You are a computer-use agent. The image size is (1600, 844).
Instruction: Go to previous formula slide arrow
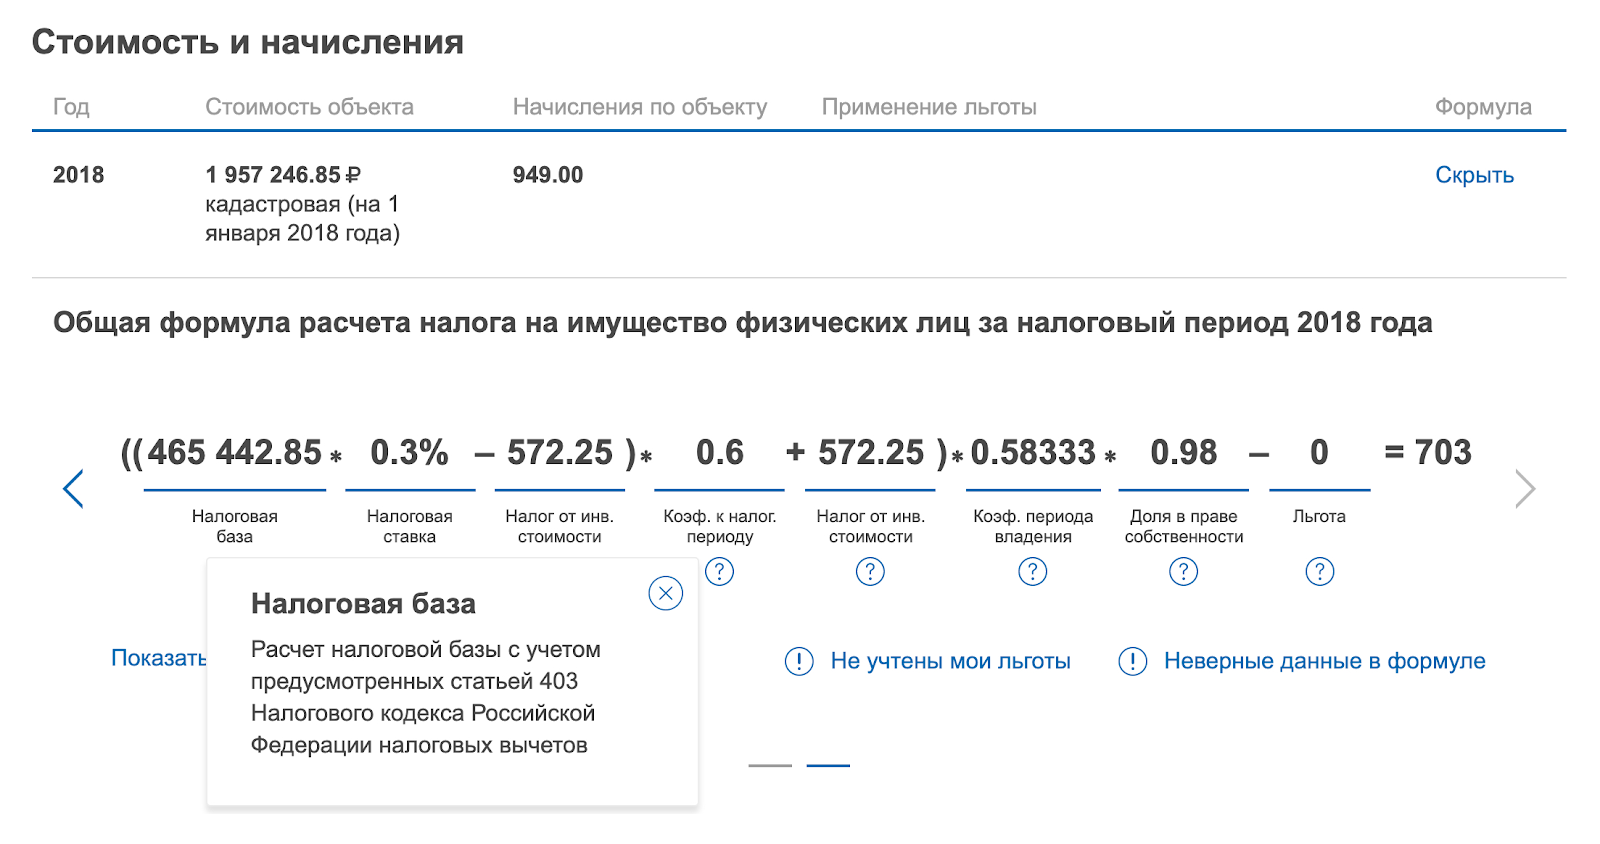pos(73,489)
